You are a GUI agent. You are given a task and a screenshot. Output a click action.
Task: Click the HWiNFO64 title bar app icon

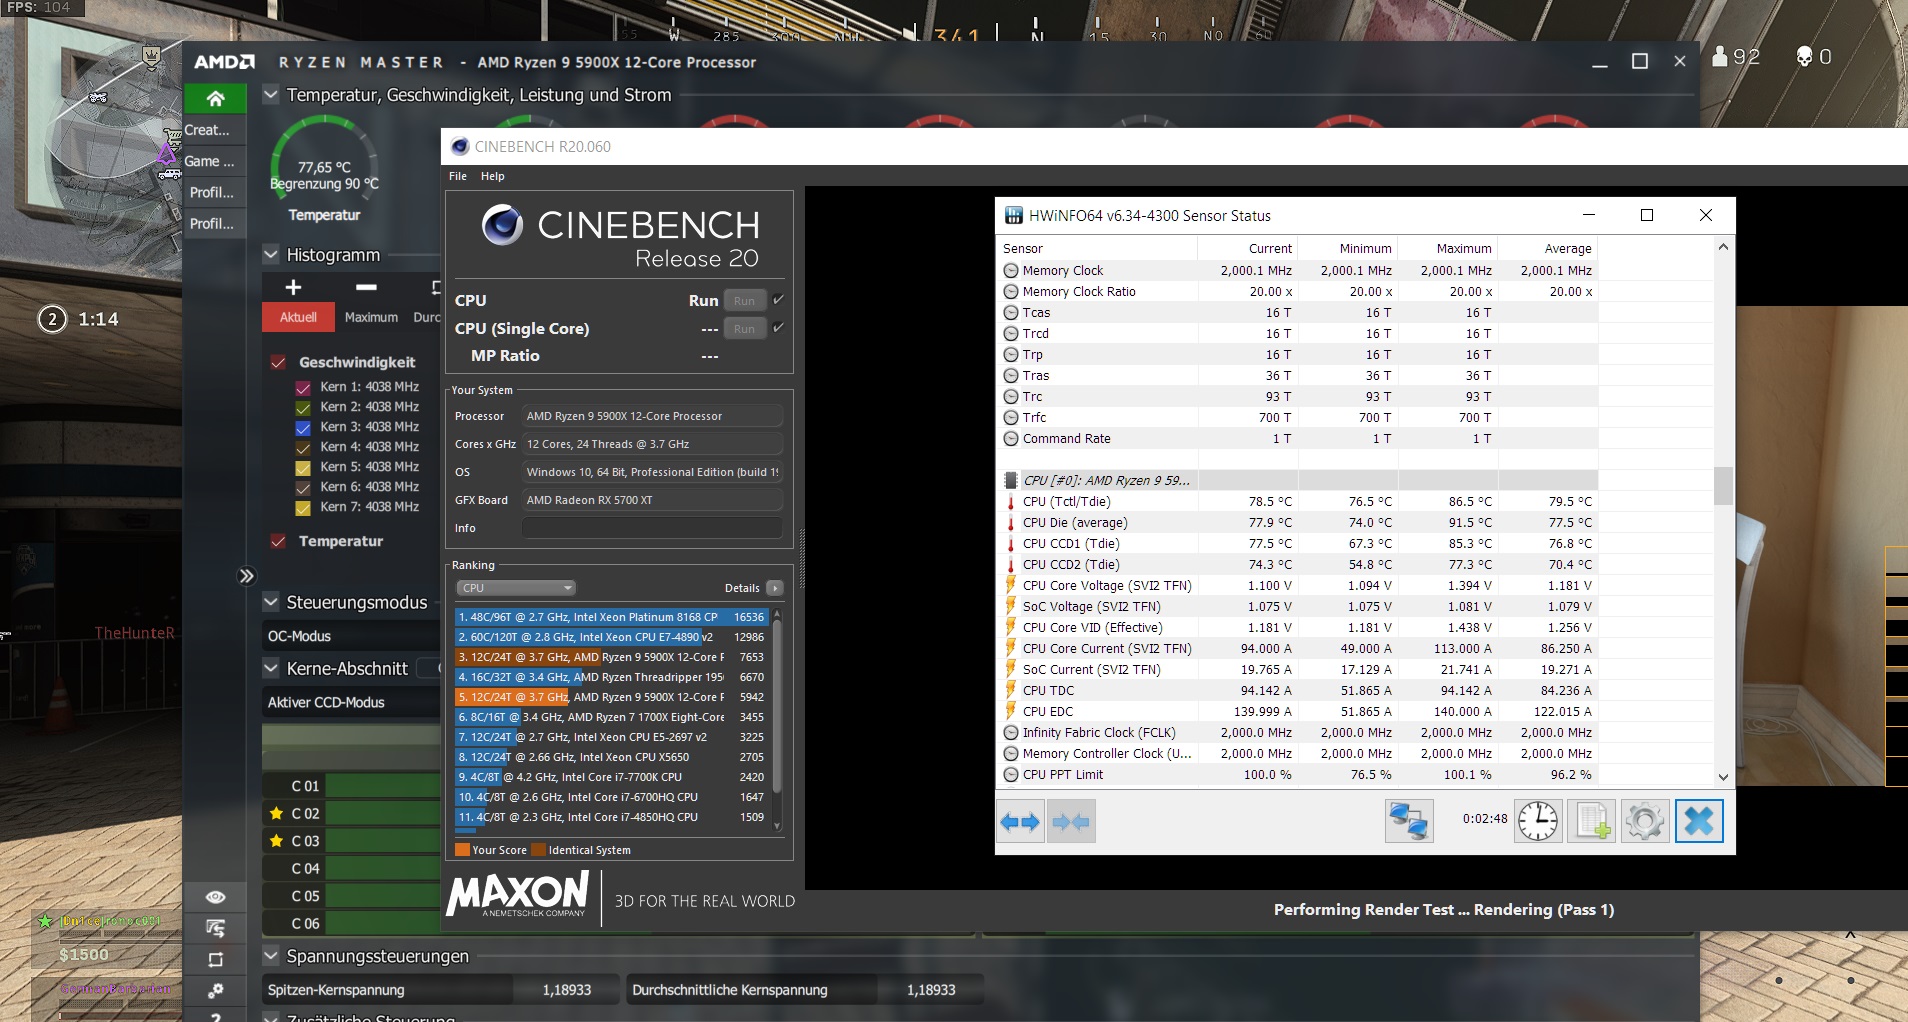point(1014,215)
